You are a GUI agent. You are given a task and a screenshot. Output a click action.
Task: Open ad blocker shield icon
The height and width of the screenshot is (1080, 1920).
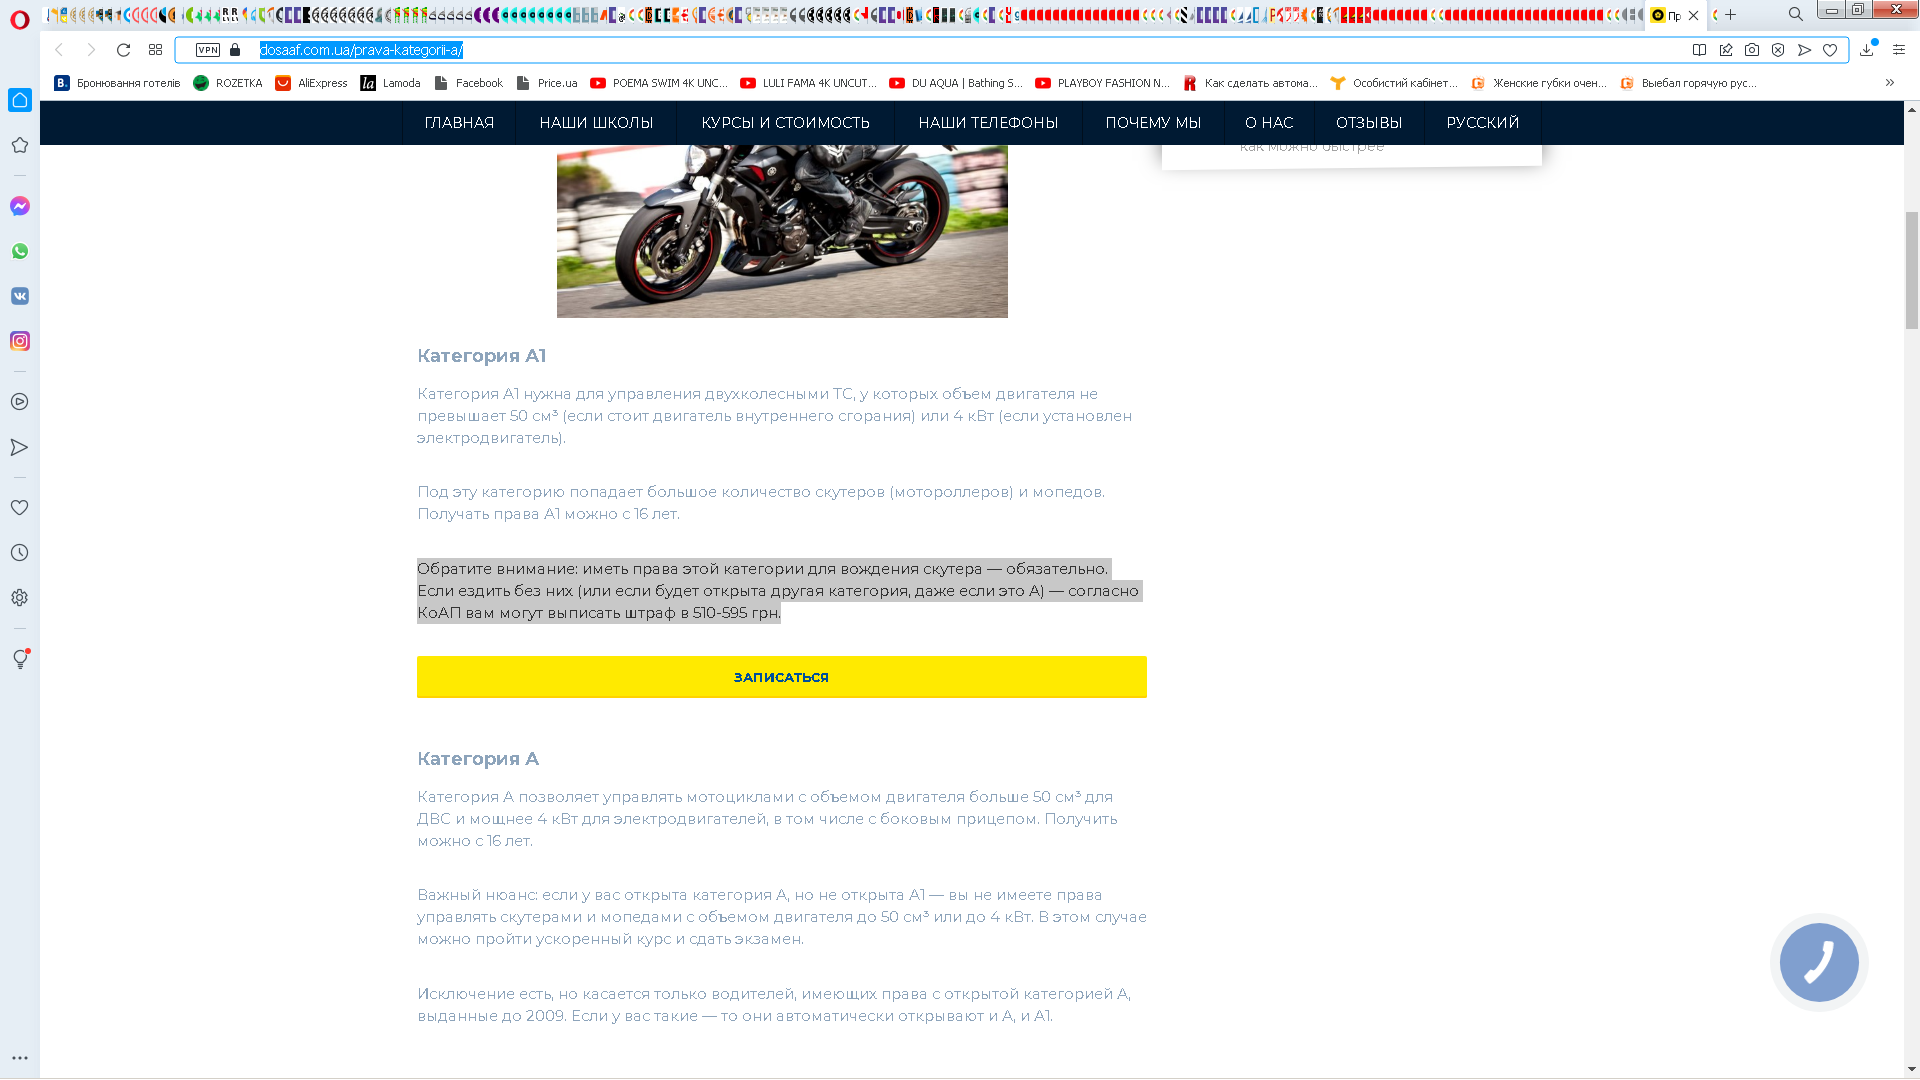pos(1778,50)
